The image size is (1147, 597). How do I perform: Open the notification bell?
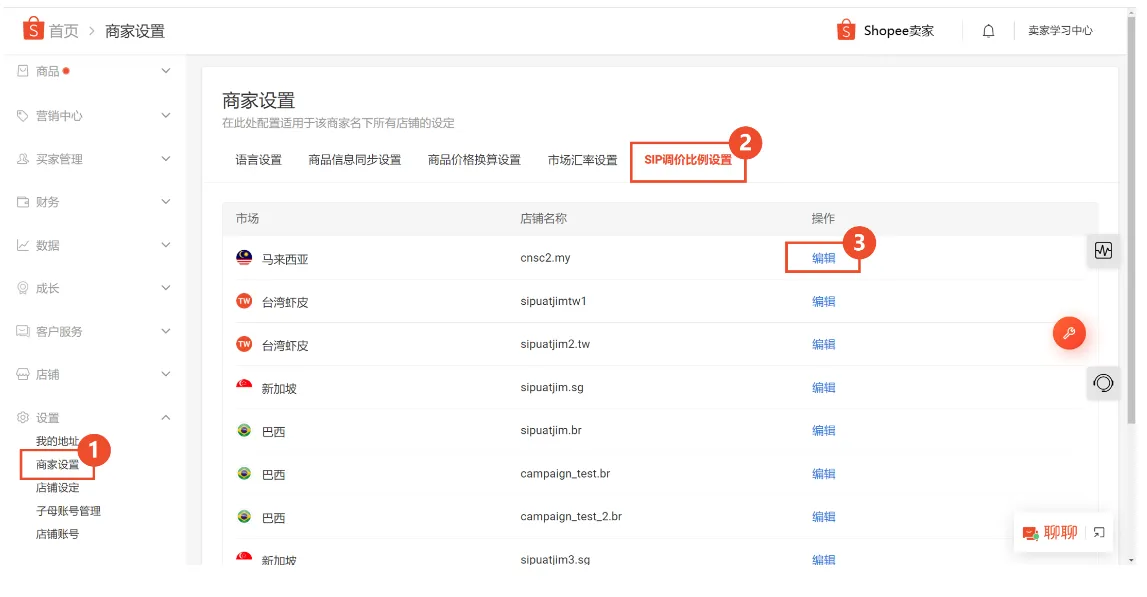pos(988,31)
